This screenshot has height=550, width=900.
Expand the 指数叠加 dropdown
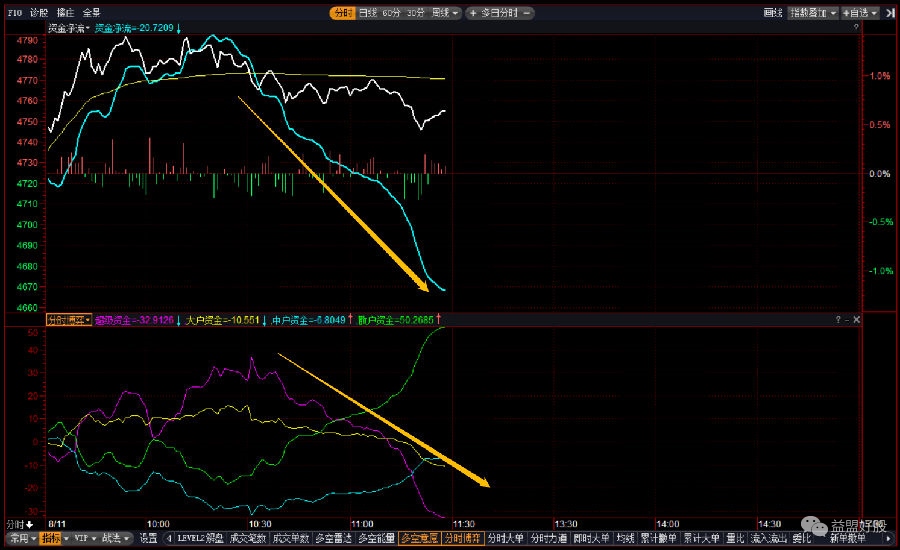[x=812, y=13]
